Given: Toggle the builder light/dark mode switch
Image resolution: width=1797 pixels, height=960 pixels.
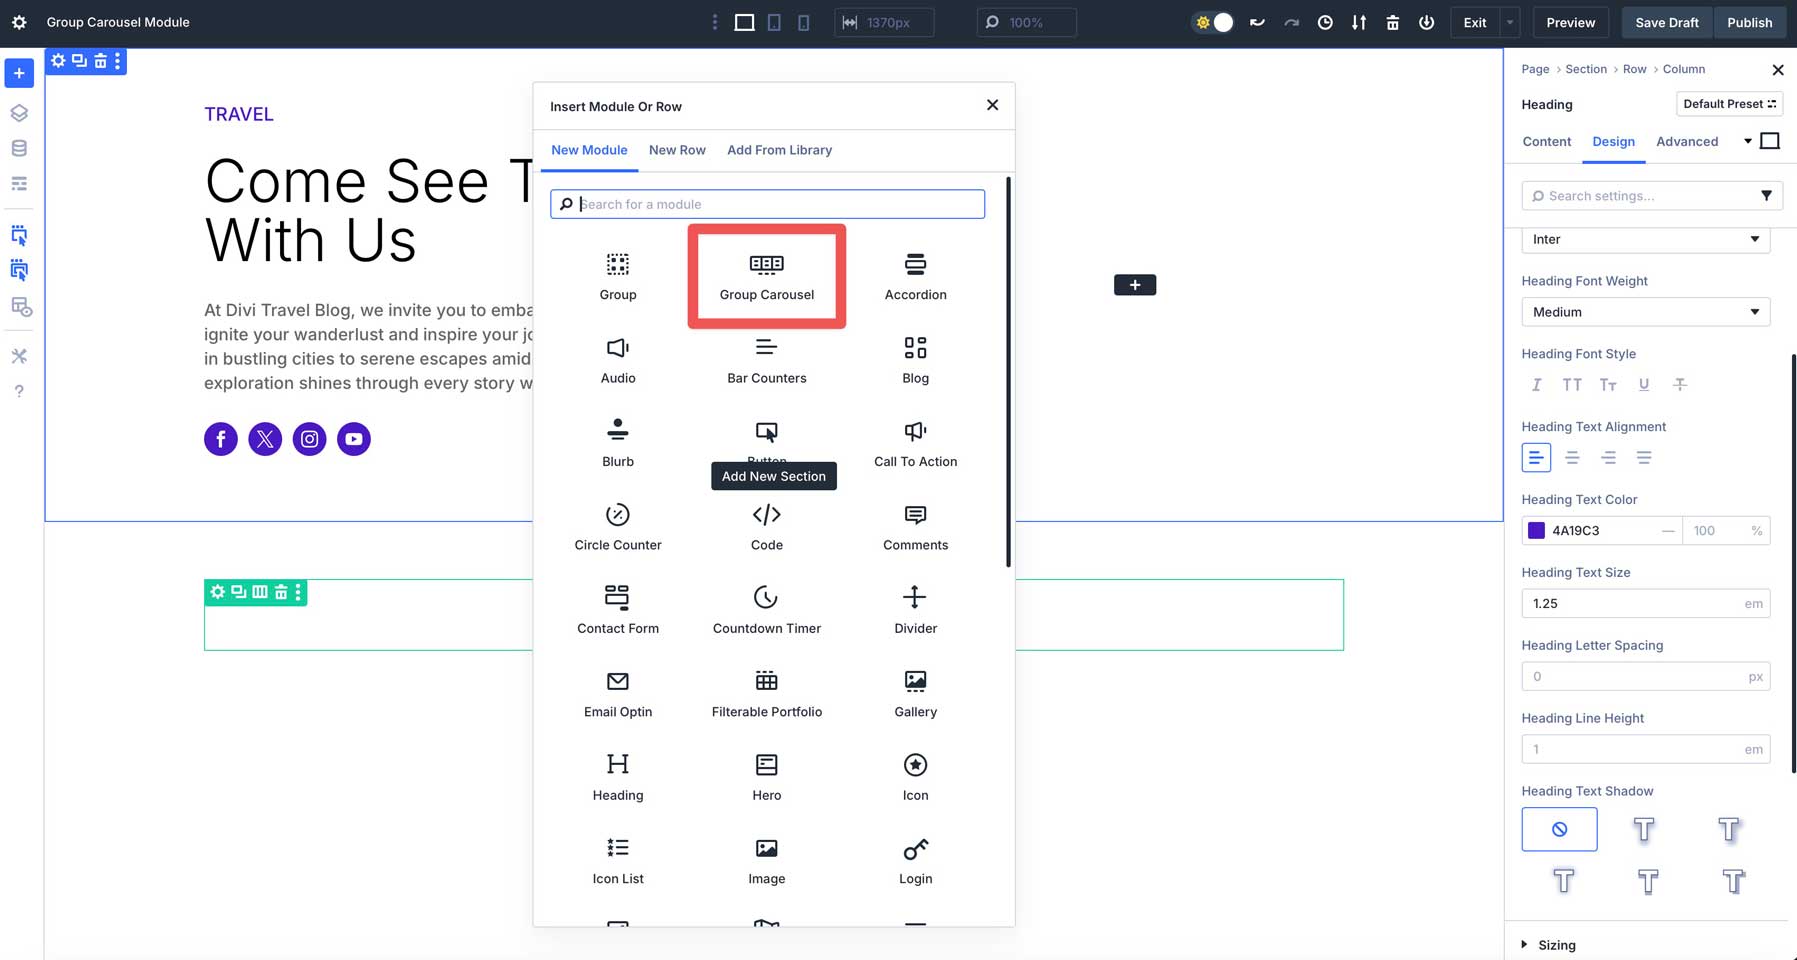Looking at the screenshot, I should click(1212, 21).
